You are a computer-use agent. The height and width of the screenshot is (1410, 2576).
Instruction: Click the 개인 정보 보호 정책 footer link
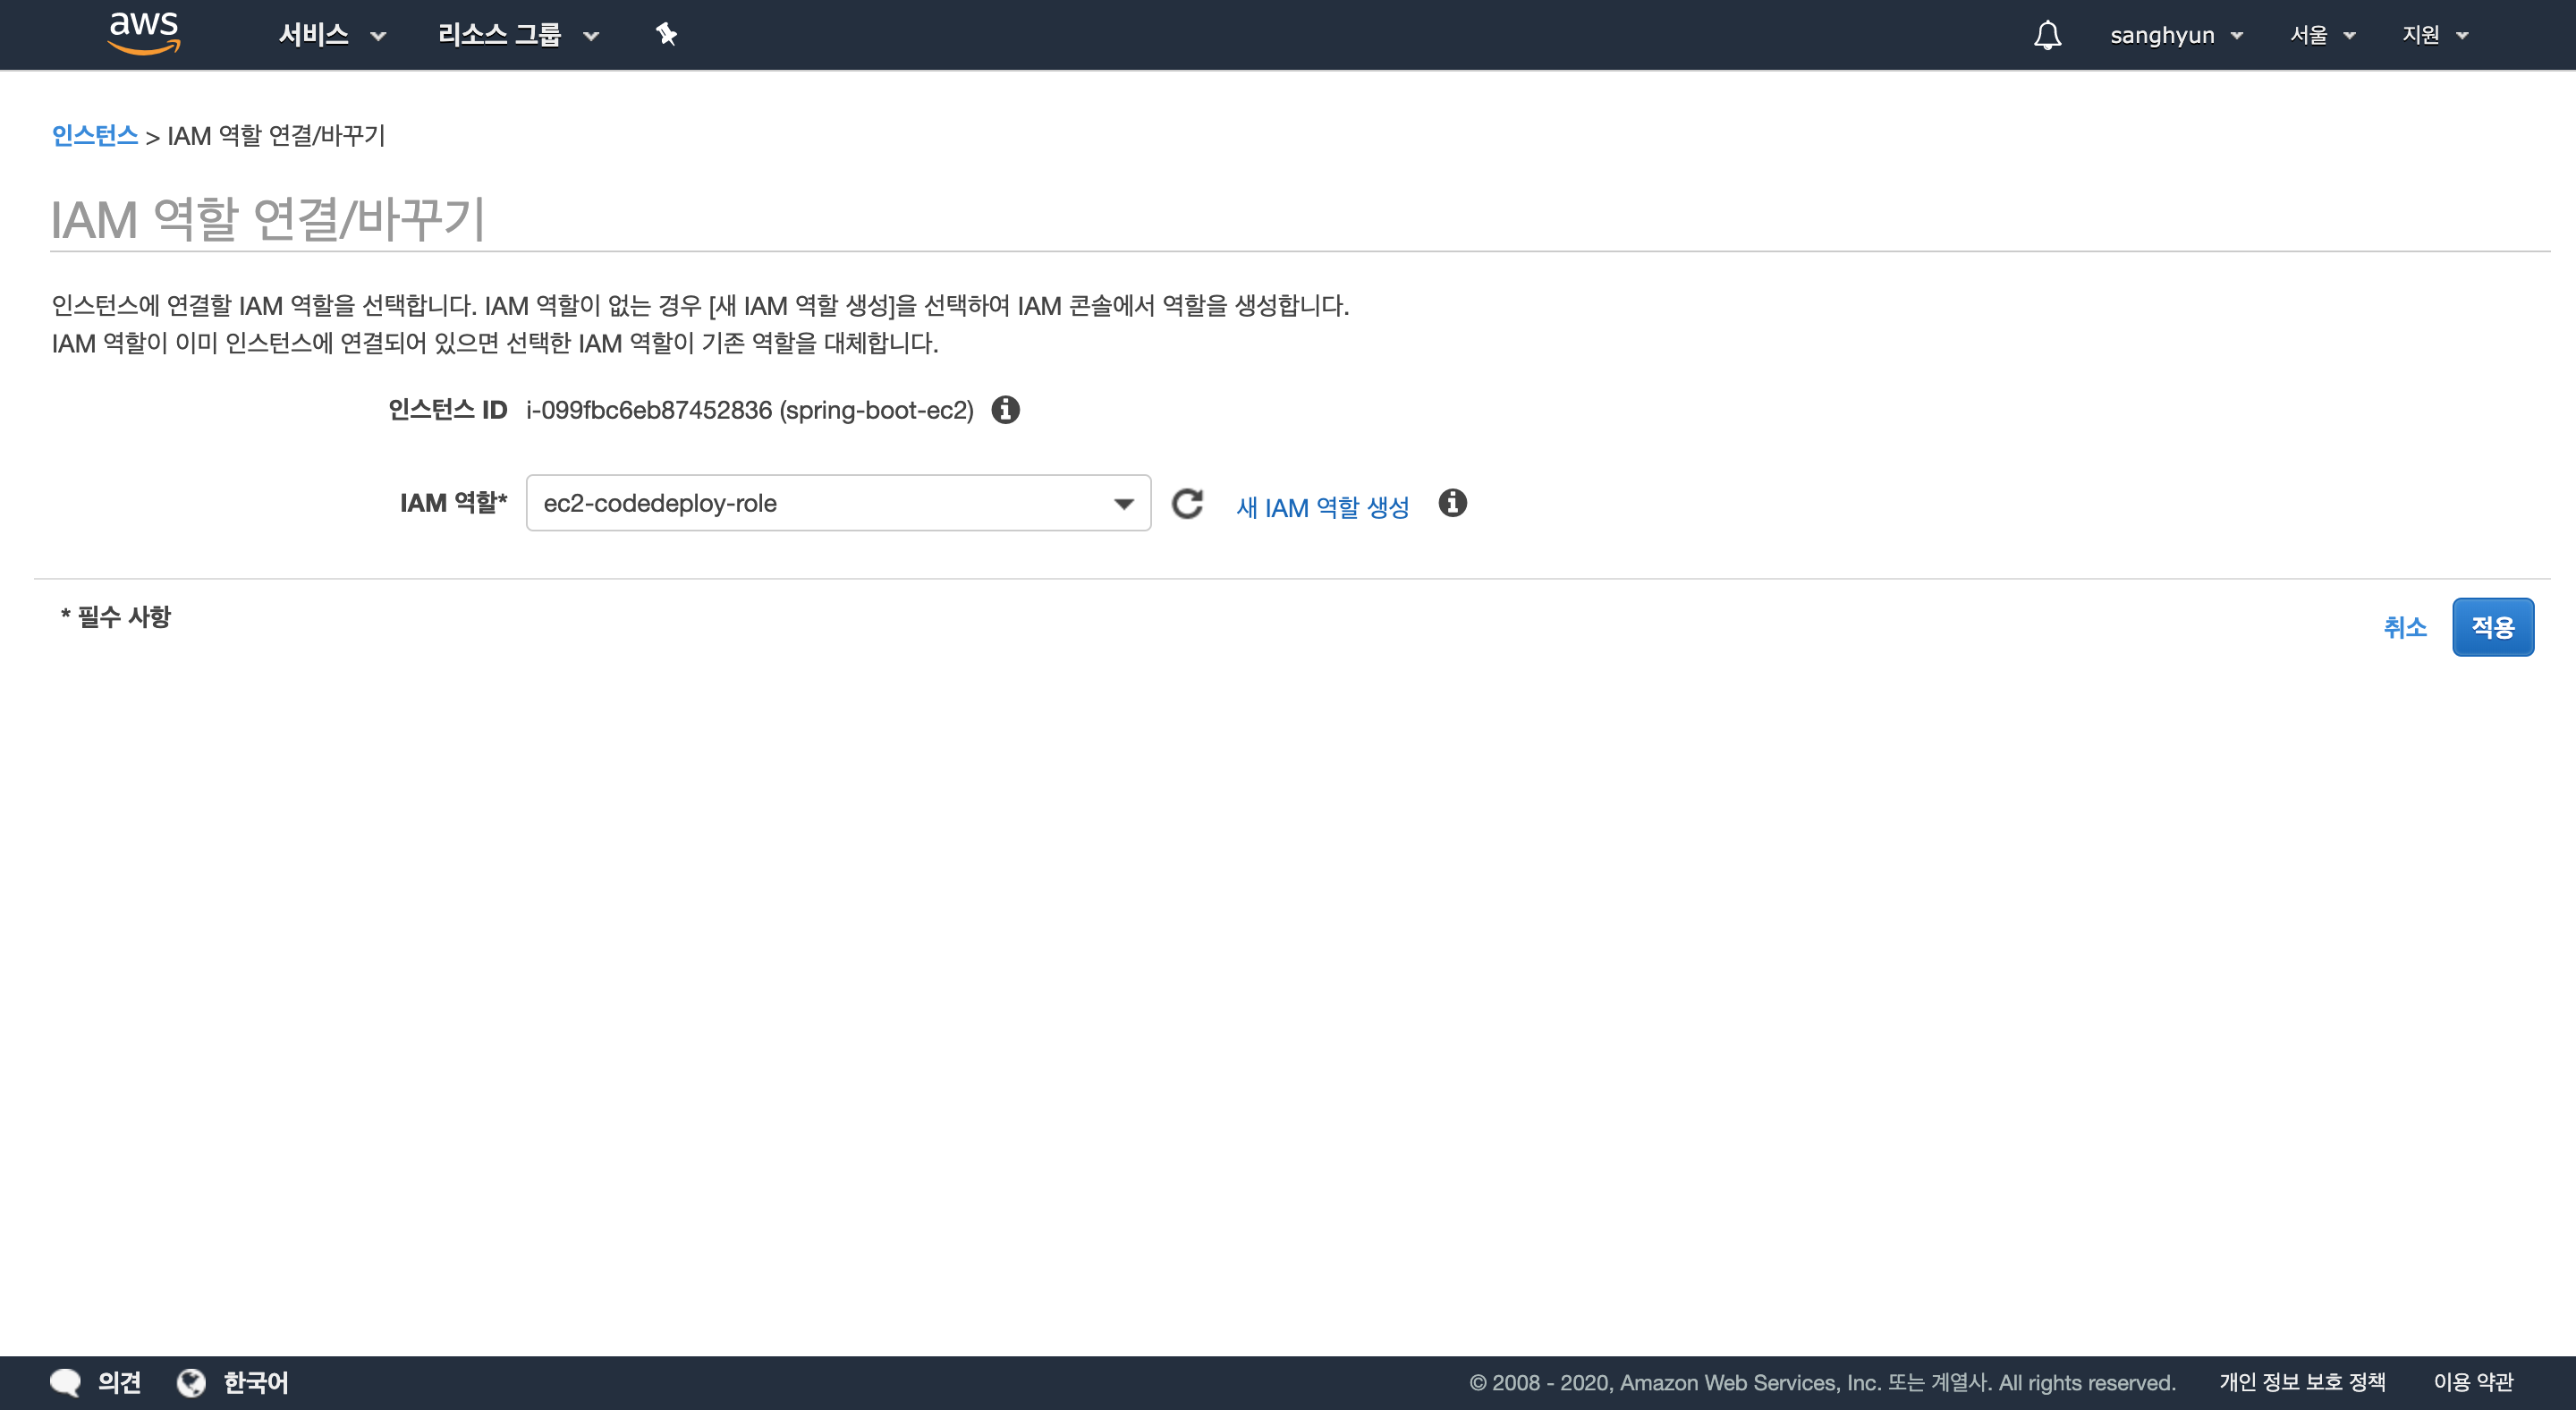[x=2302, y=1382]
